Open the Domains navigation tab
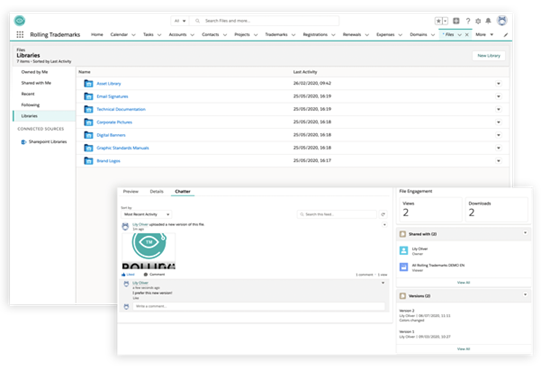The image size is (550, 371). pyautogui.click(x=418, y=34)
